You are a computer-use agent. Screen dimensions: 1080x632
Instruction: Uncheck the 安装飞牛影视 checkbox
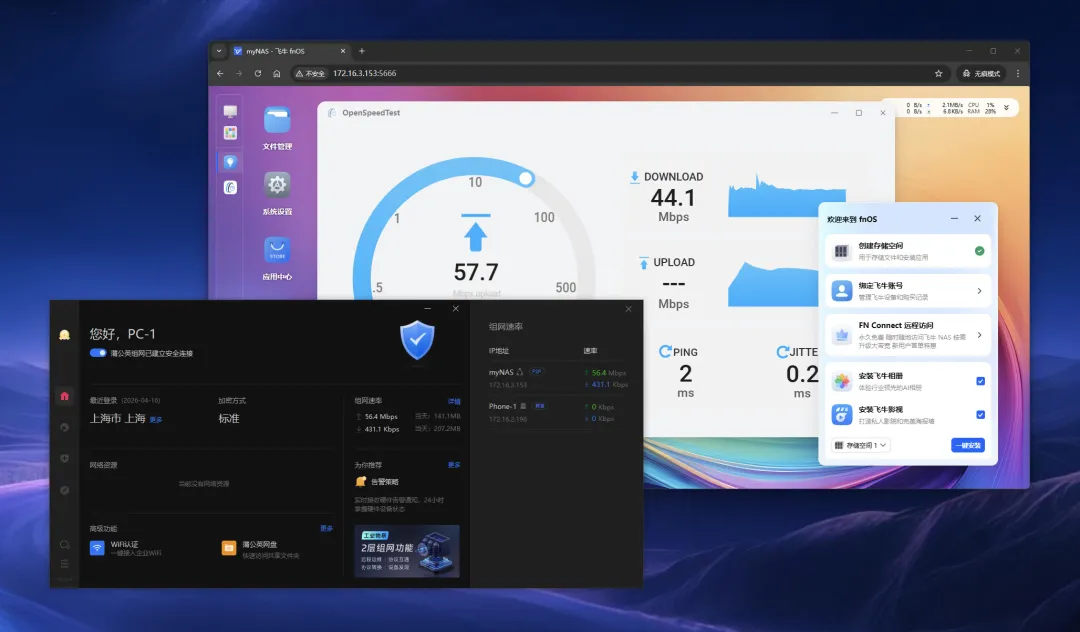click(980, 414)
